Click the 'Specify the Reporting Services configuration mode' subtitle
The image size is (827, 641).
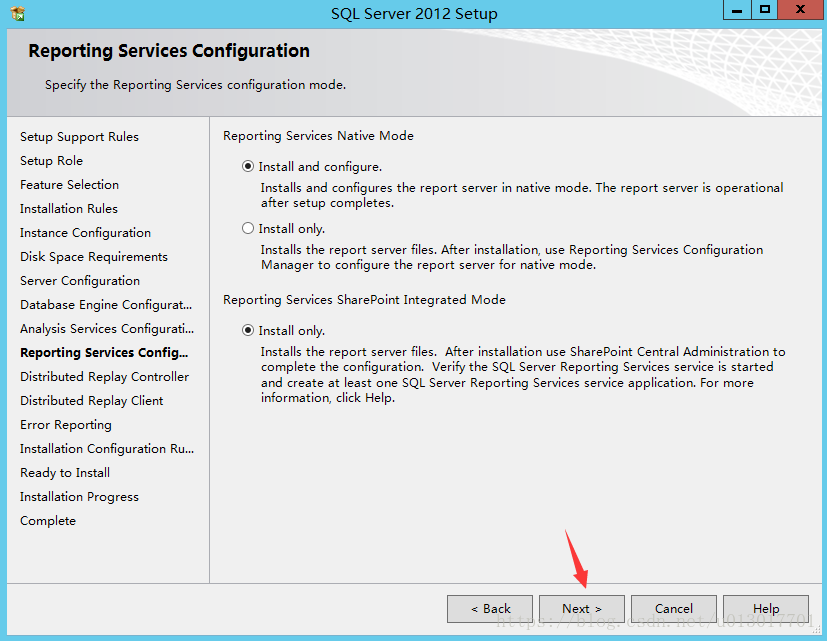[x=195, y=85]
